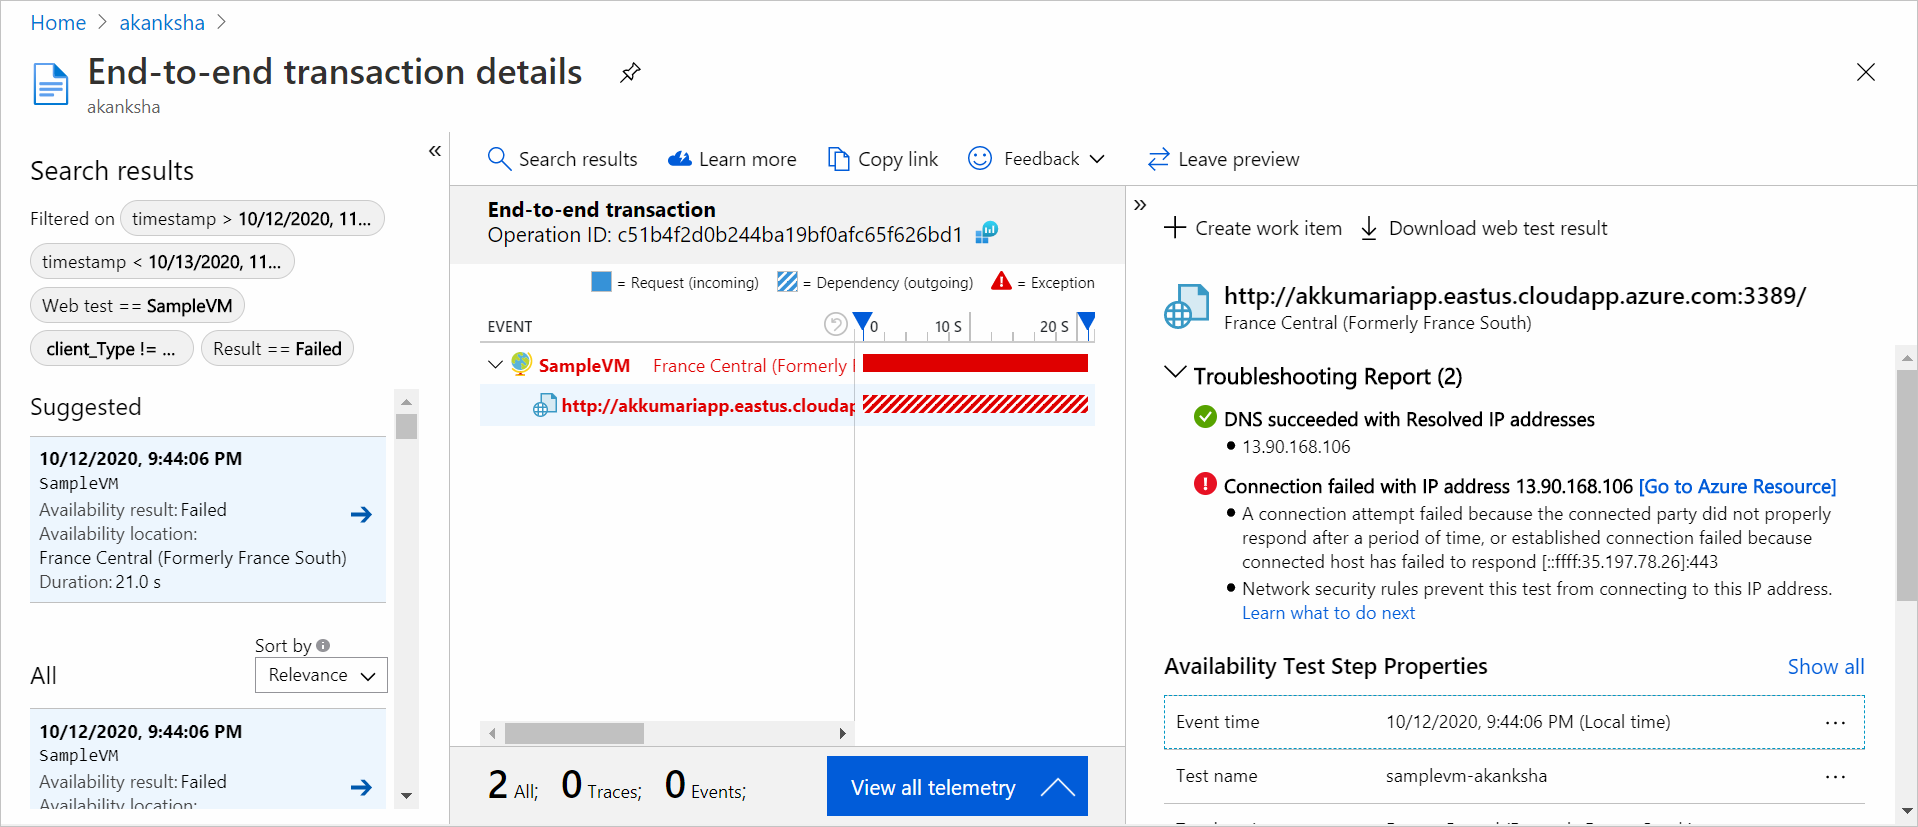Collapse the SampleVM tree row

coord(495,365)
